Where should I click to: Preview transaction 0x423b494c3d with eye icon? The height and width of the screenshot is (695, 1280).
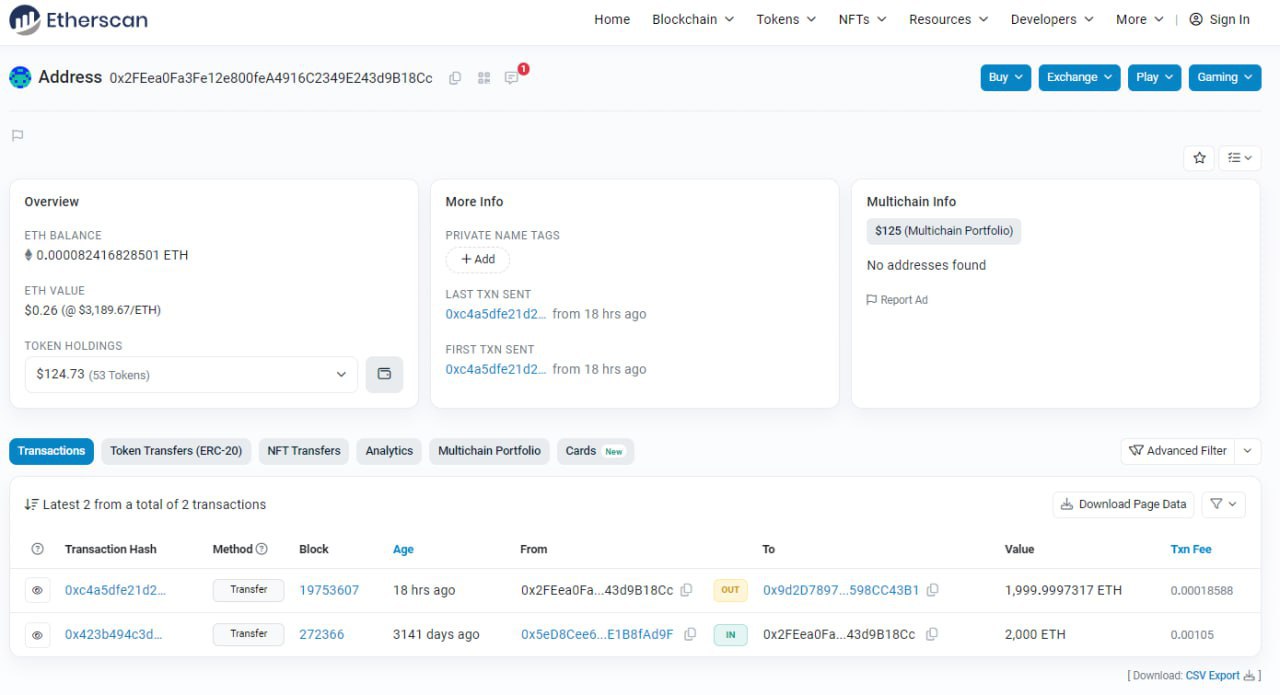point(37,634)
